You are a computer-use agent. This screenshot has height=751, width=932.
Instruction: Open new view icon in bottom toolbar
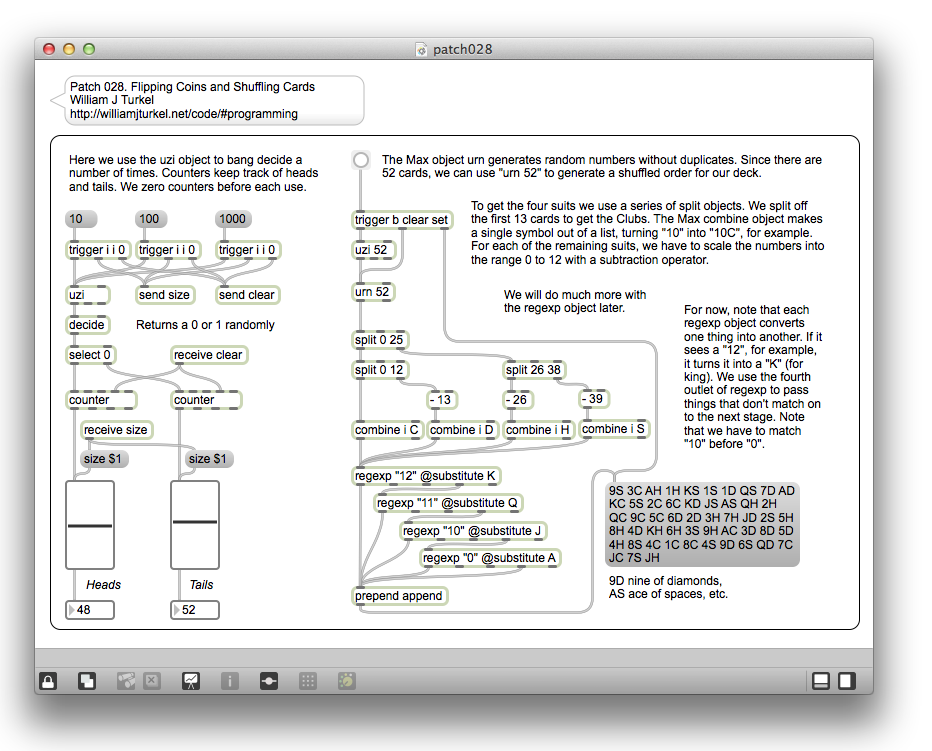point(87,681)
